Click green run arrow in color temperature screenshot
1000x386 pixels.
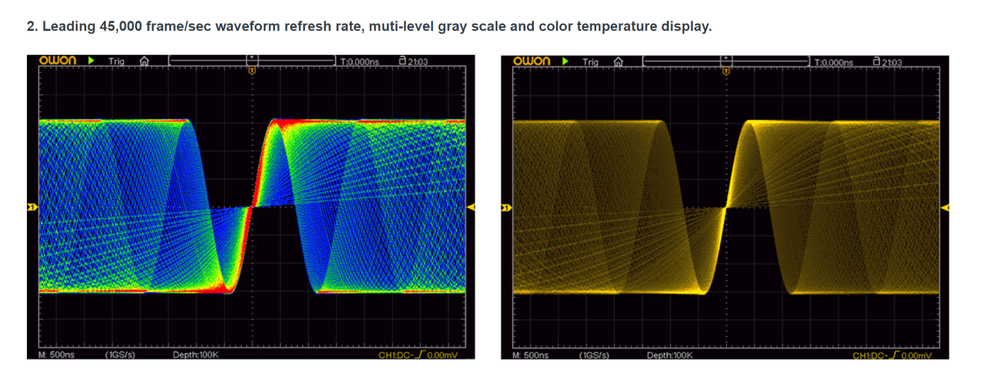pos(91,61)
